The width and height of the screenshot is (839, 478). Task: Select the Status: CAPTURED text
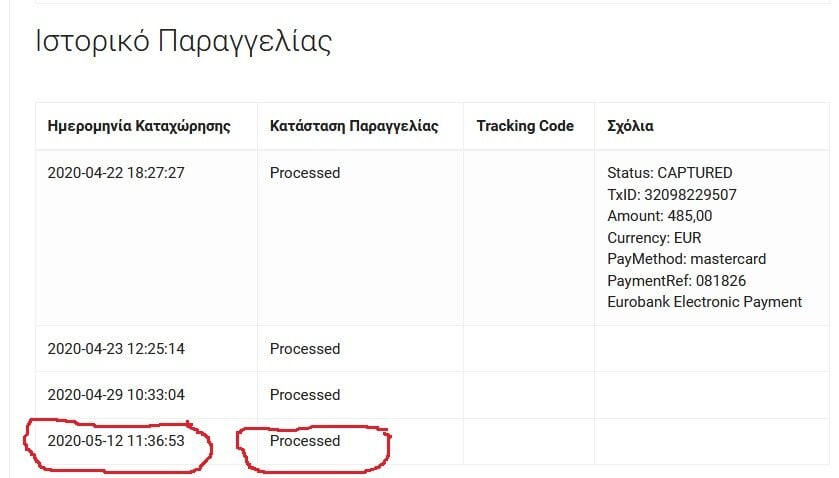(x=670, y=173)
